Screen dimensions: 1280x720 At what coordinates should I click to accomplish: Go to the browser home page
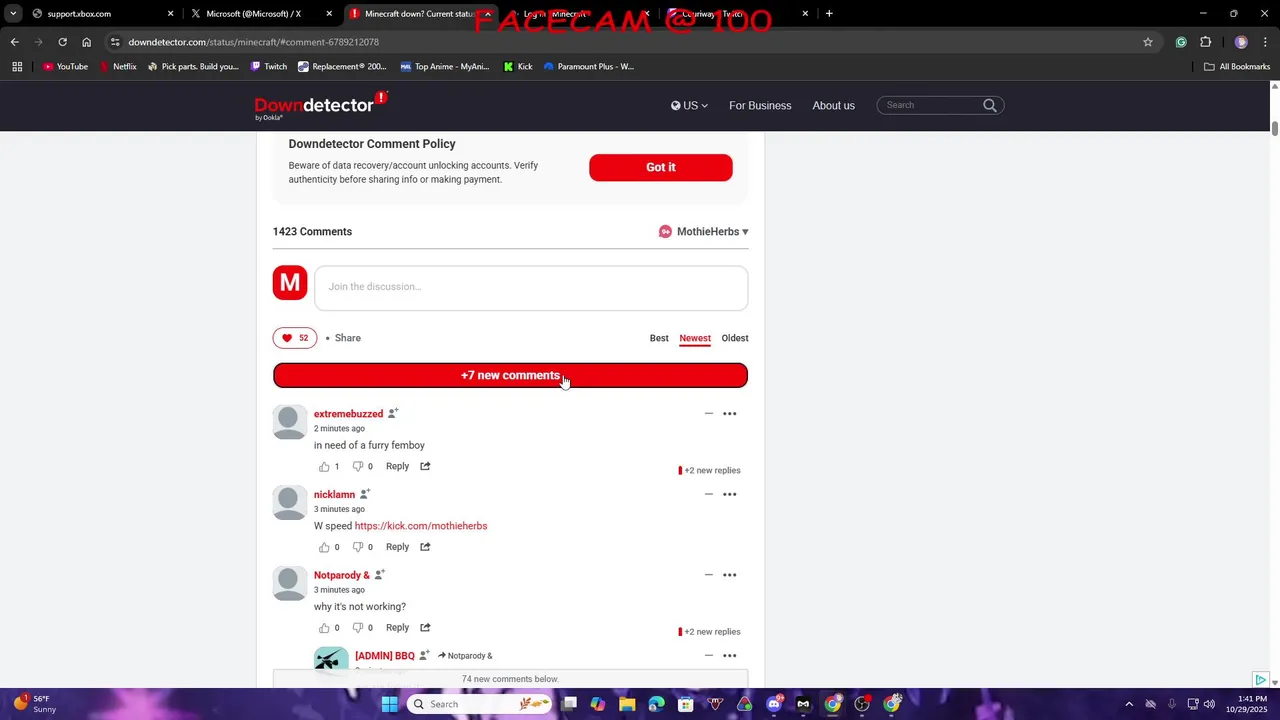[86, 42]
